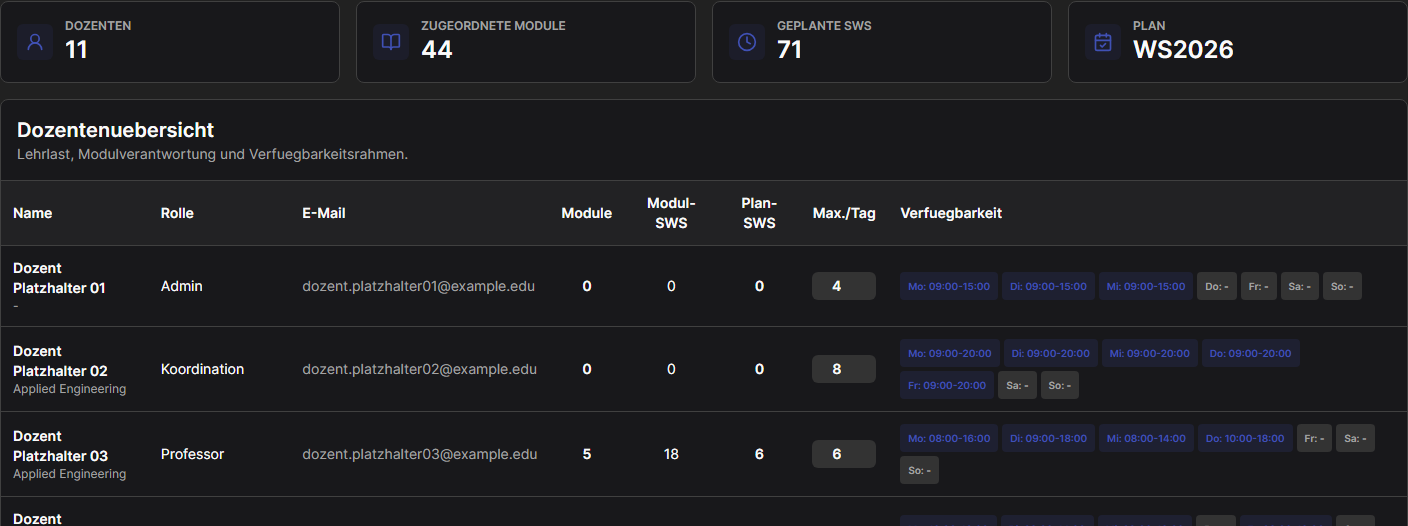Click the Module column header

pyautogui.click(x=587, y=213)
